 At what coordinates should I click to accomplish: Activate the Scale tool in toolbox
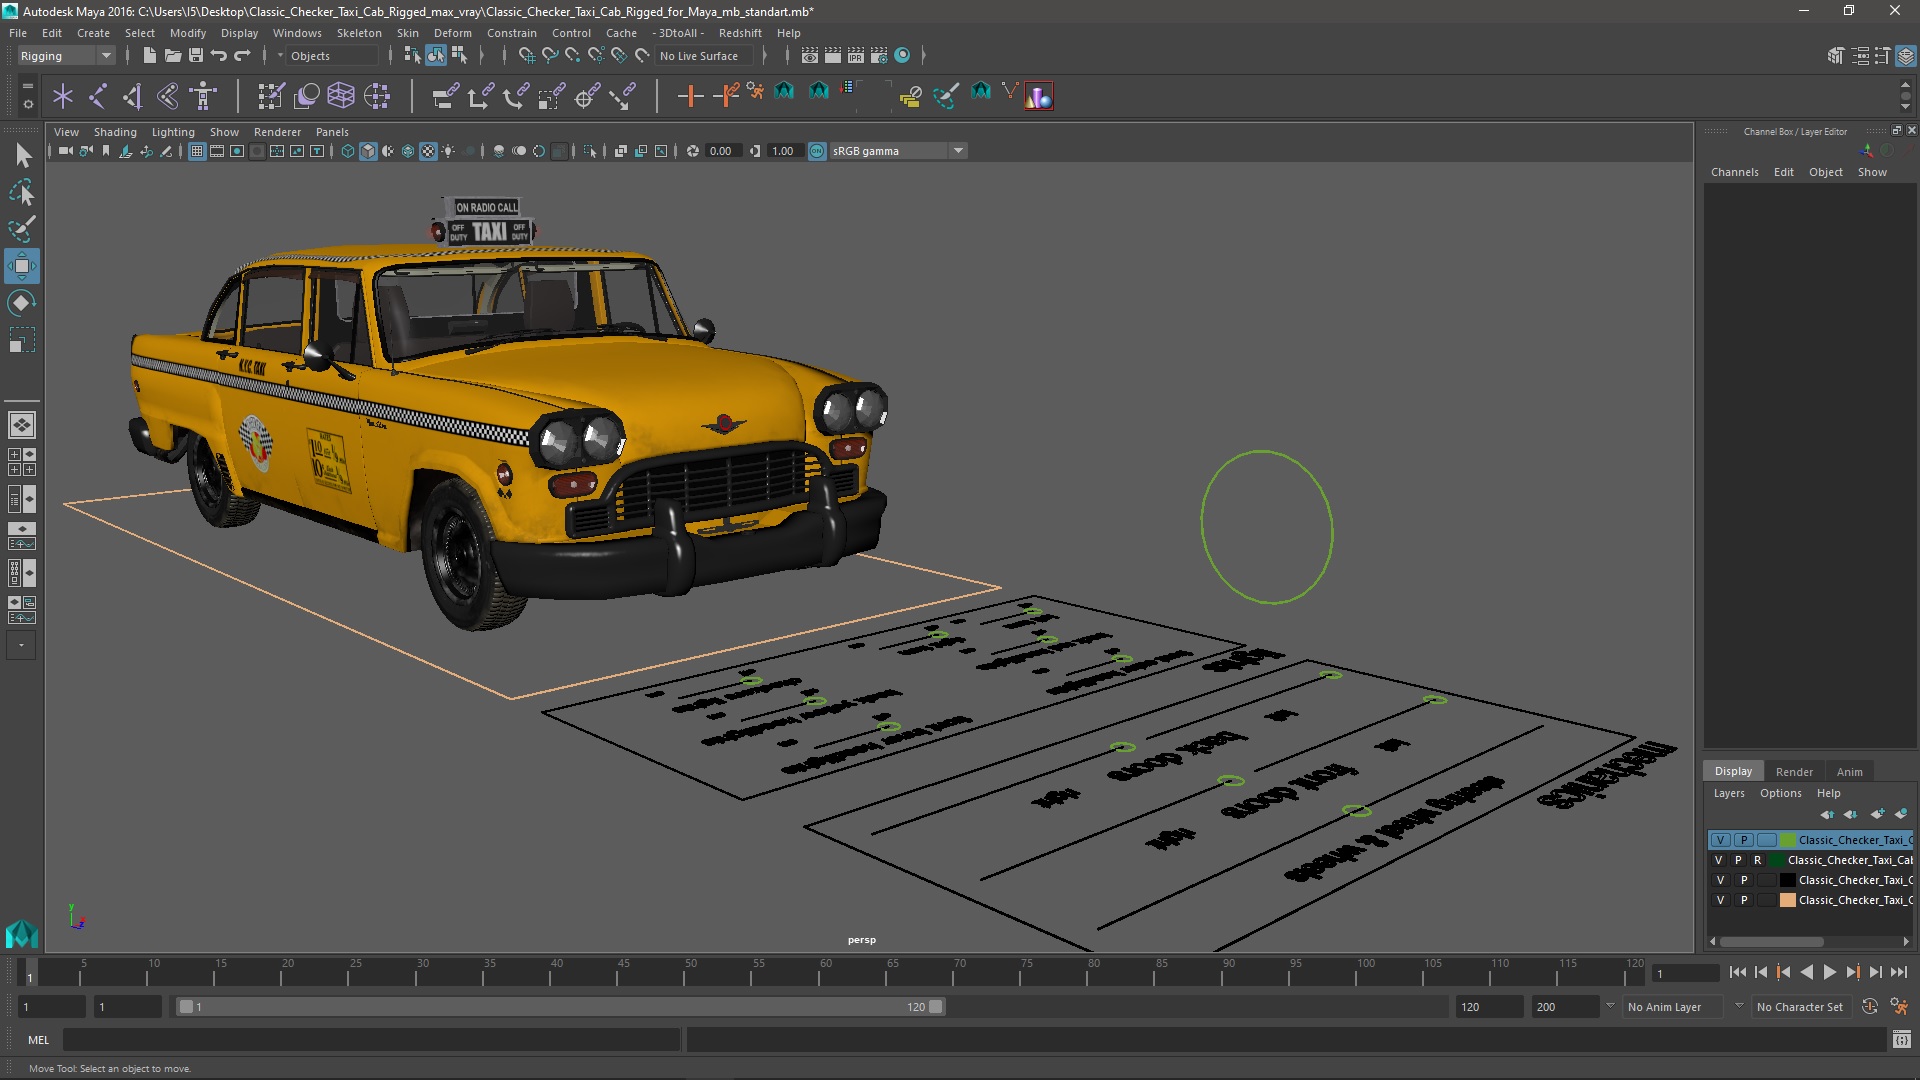(x=22, y=340)
